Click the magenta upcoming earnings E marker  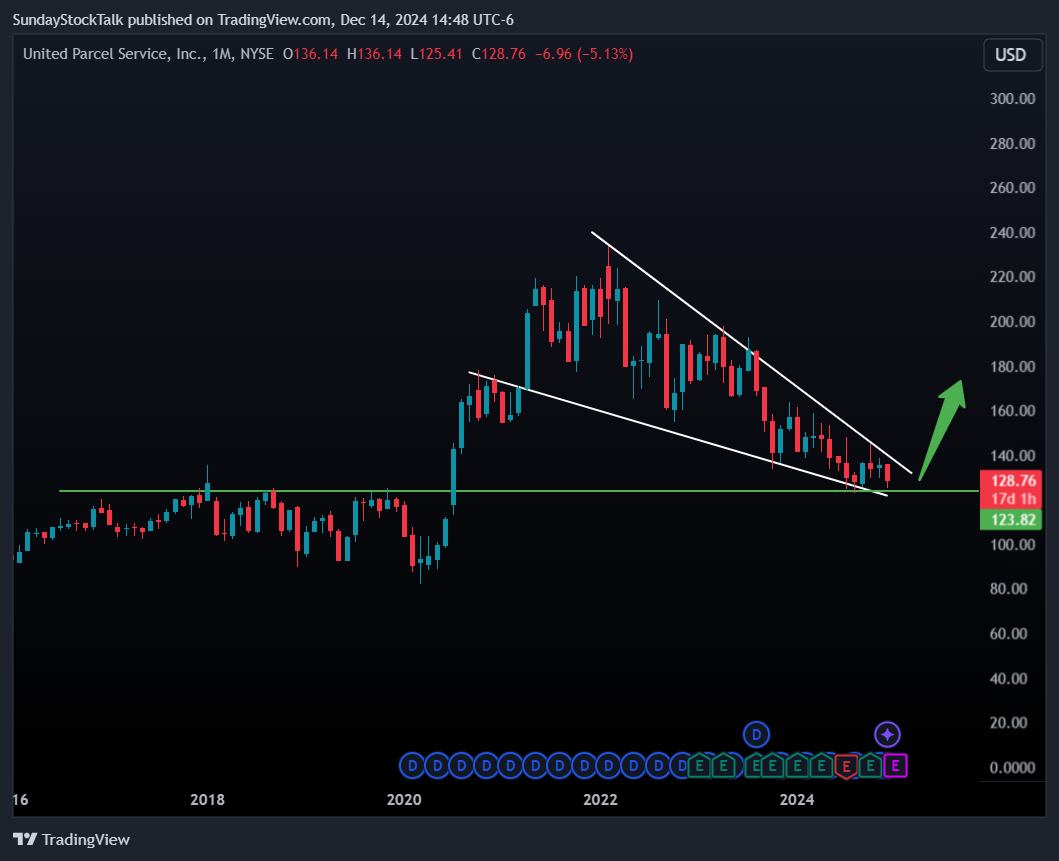pos(896,766)
